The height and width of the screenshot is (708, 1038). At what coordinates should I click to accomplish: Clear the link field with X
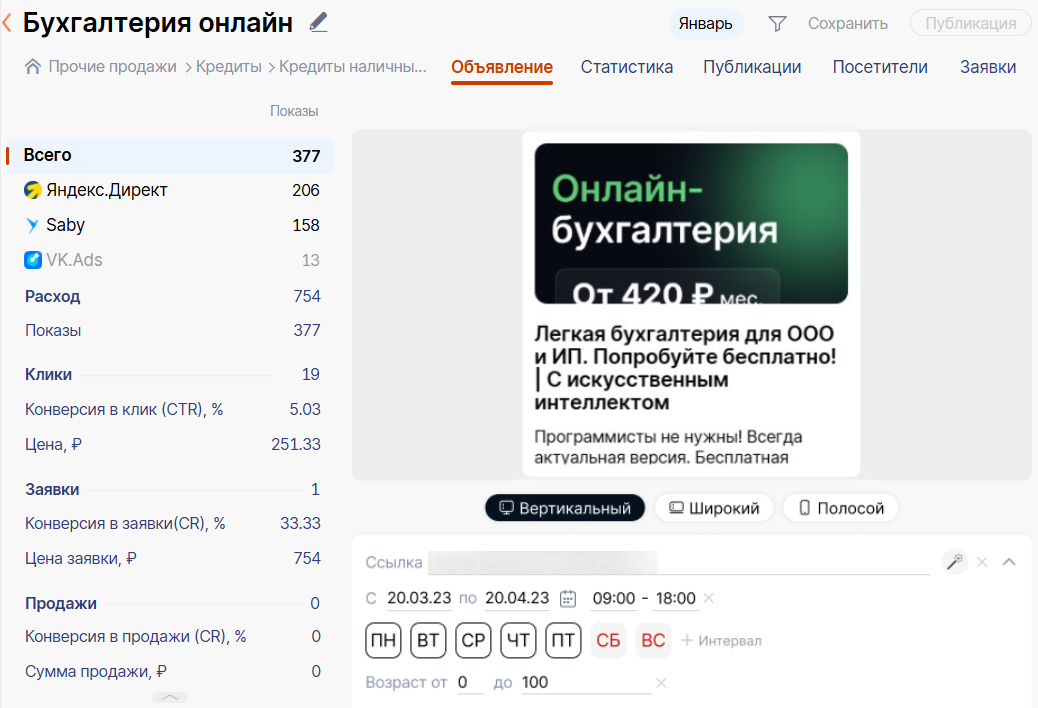pyautogui.click(x=982, y=562)
